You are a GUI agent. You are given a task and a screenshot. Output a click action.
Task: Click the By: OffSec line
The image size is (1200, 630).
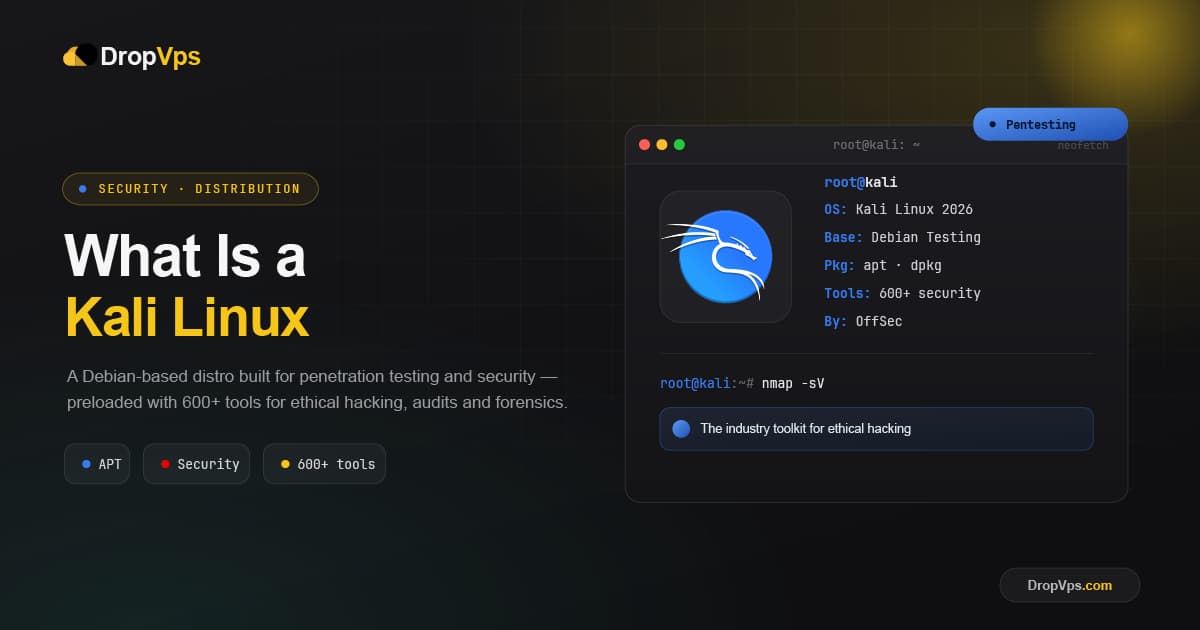[x=863, y=322]
